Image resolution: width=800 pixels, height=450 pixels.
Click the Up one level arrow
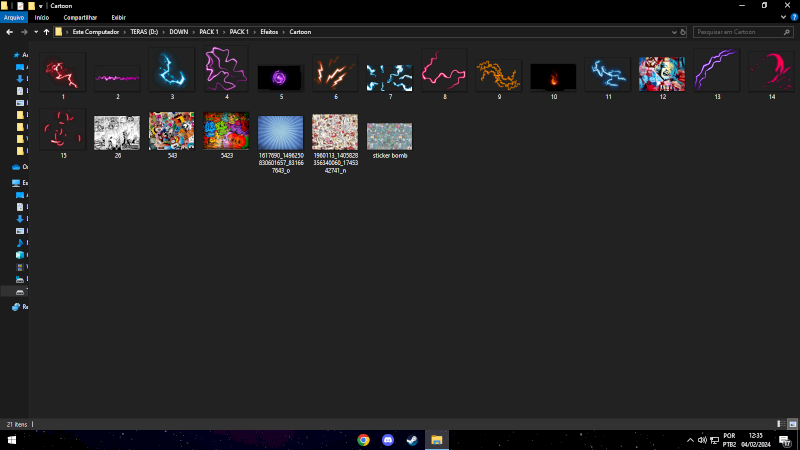coord(46,32)
